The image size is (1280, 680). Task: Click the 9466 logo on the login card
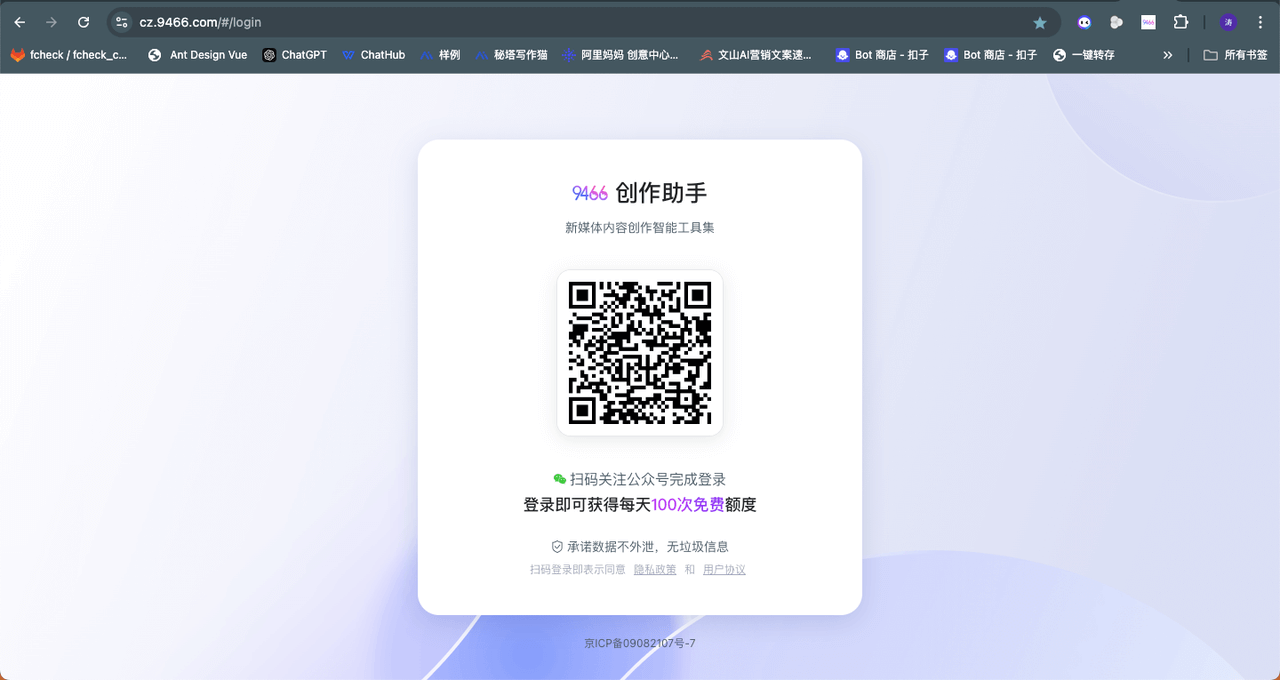click(x=590, y=193)
